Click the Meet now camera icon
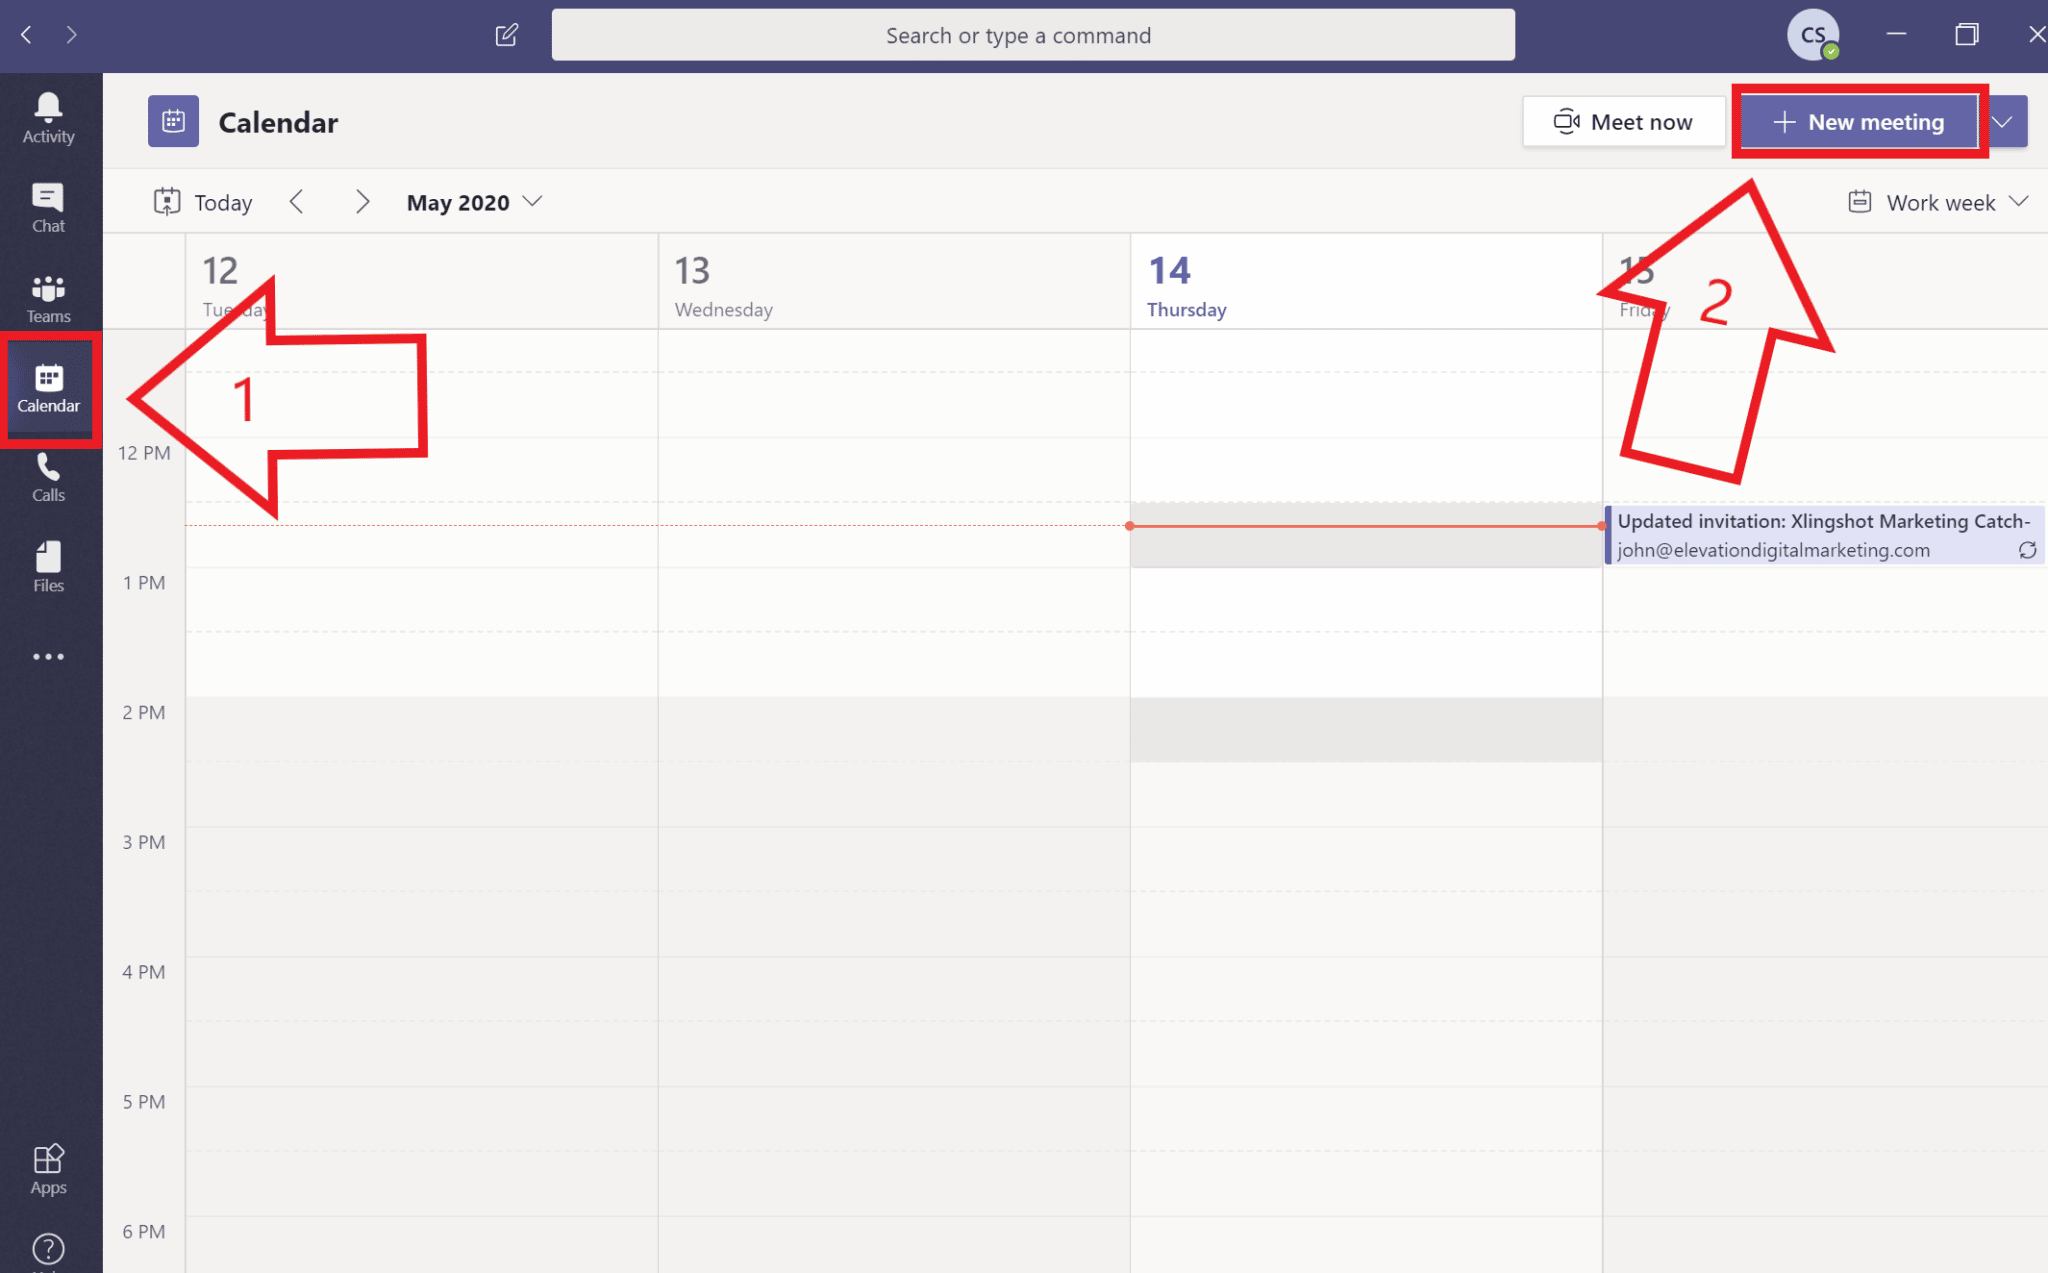Image resolution: width=2048 pixels, height=1273 pixels. tap(1566, 122)
